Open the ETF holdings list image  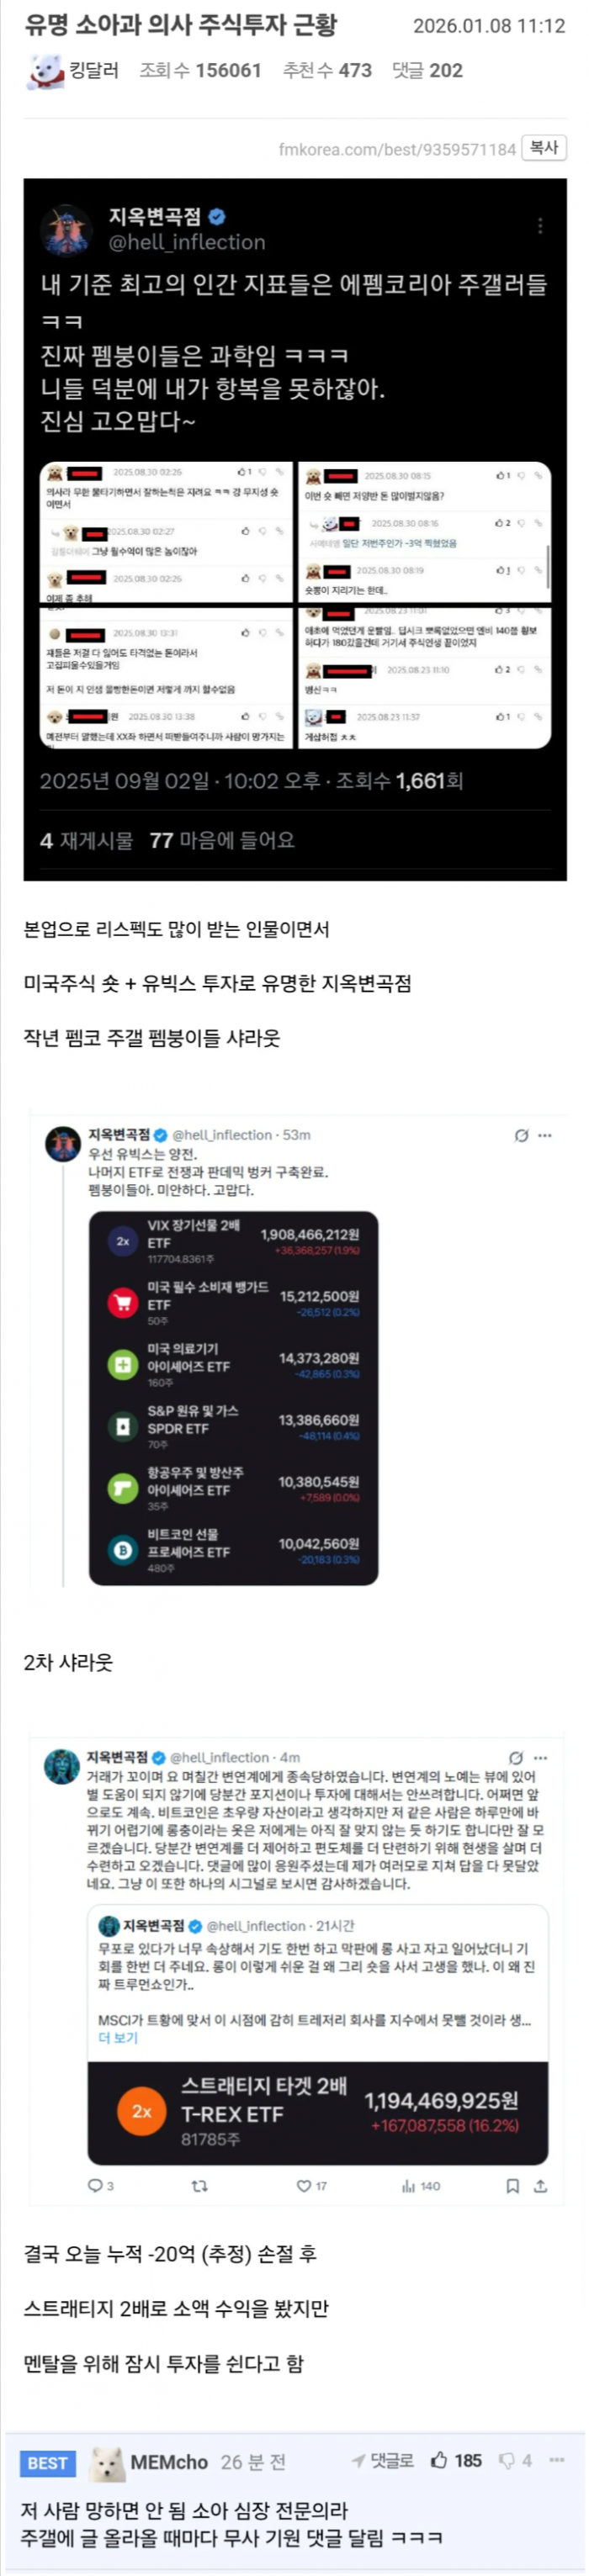pos(233,1398)
